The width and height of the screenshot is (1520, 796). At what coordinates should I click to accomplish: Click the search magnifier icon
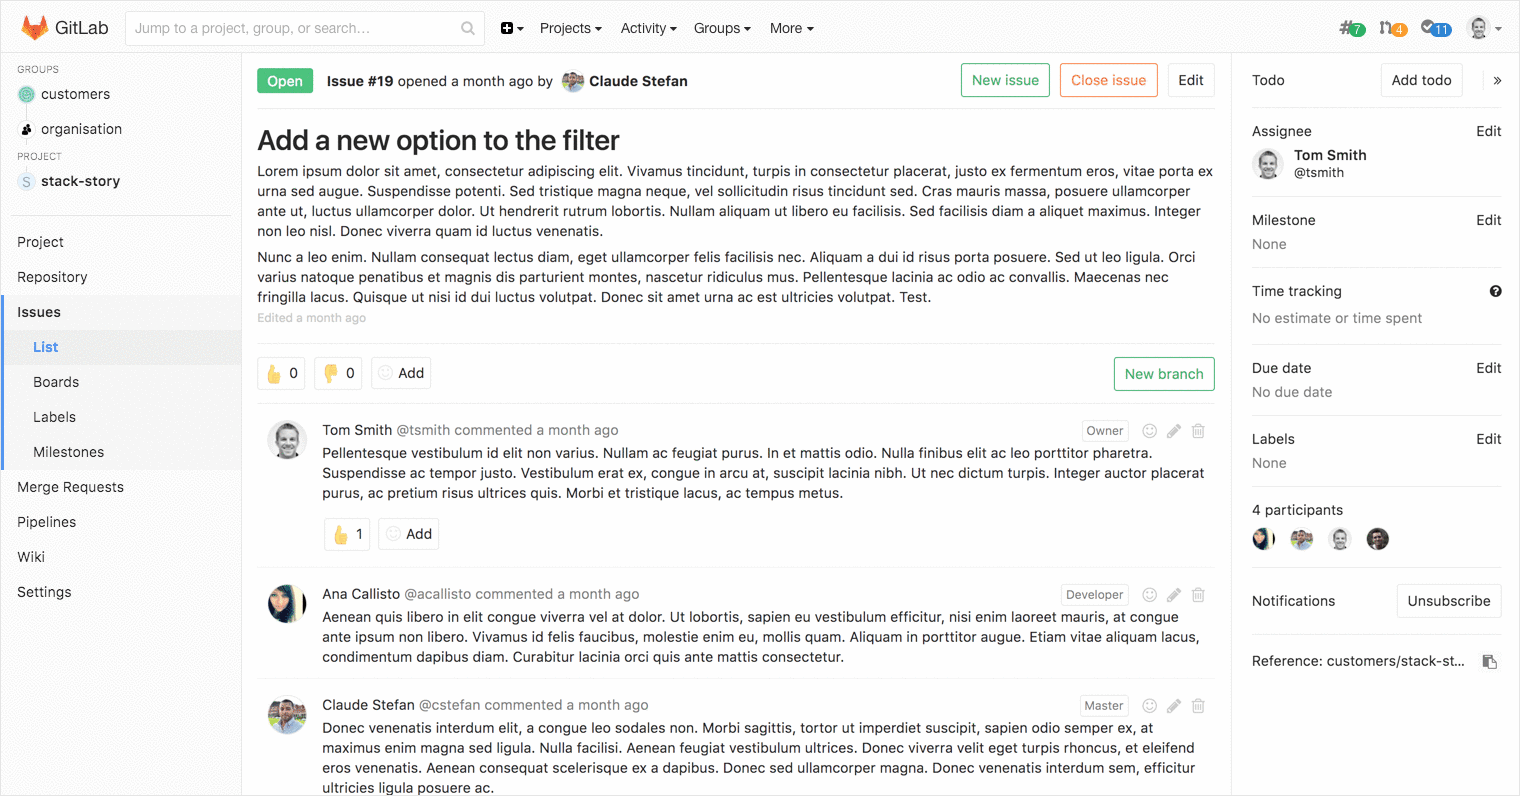coord(468,28)
